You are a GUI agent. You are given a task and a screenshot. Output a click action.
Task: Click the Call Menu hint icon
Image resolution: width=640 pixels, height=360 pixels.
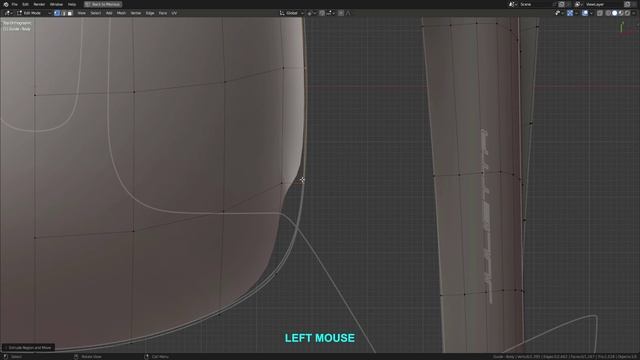[x=147, y=357]
